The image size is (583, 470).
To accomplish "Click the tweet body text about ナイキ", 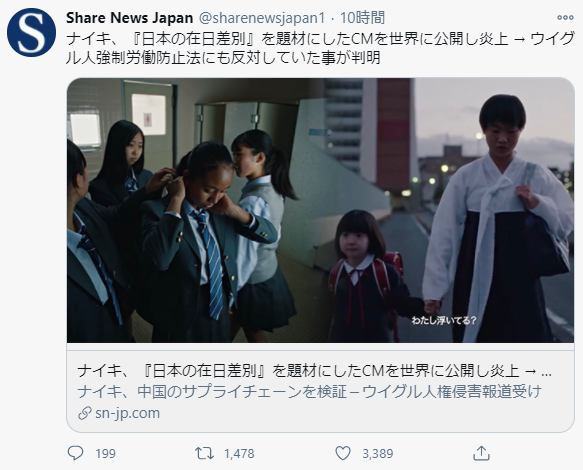I will 321,48.
